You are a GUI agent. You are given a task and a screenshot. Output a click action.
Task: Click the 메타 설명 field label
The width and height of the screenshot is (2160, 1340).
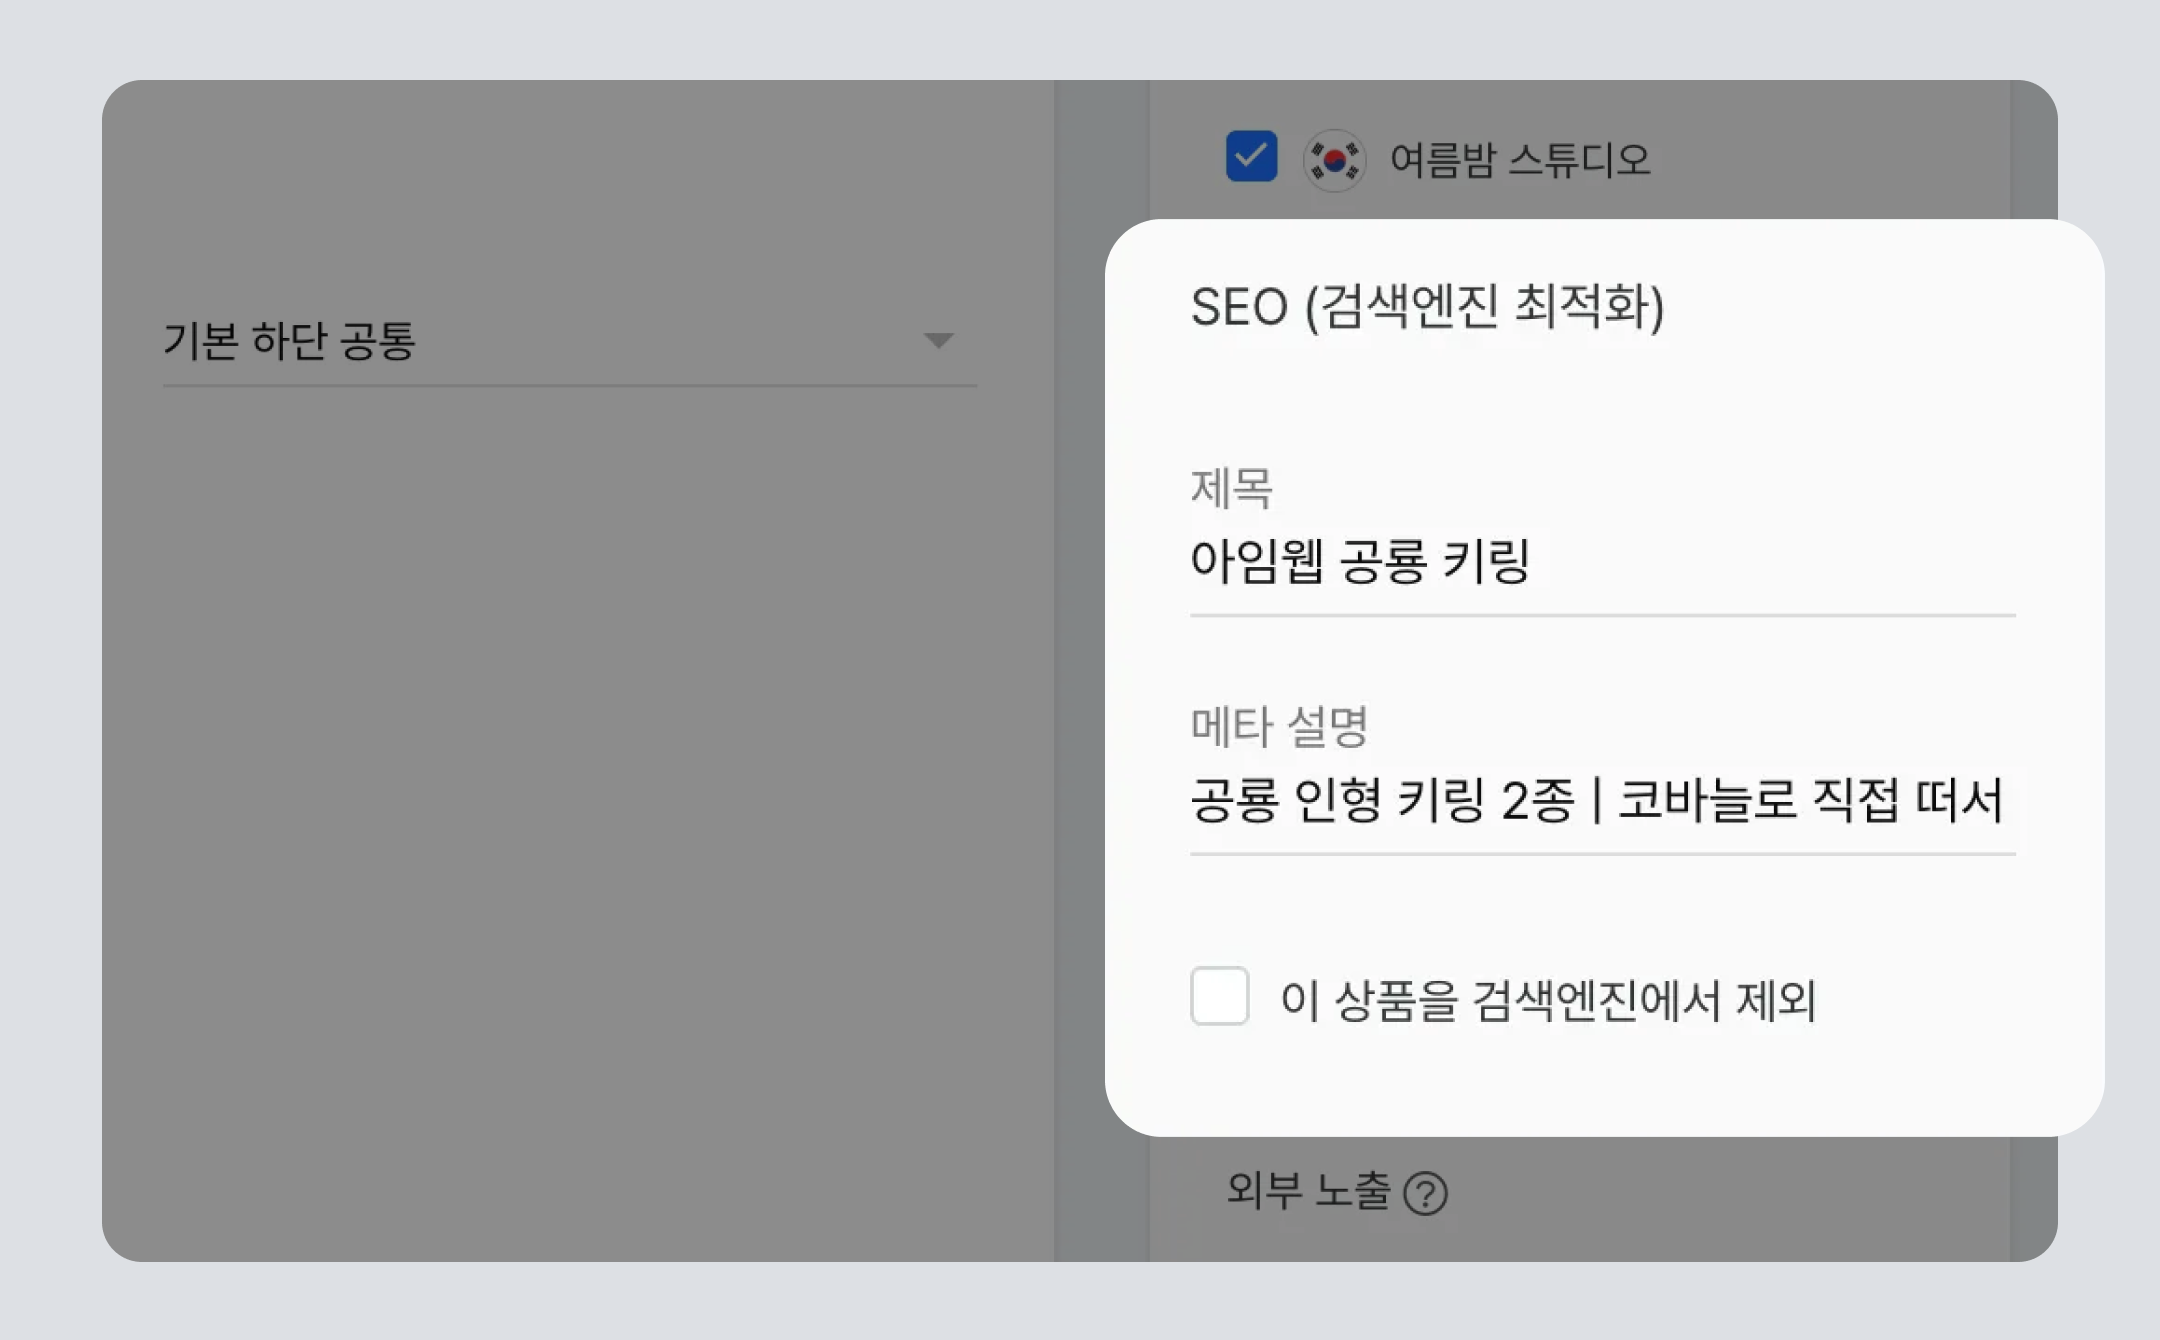click(1279, 726)
